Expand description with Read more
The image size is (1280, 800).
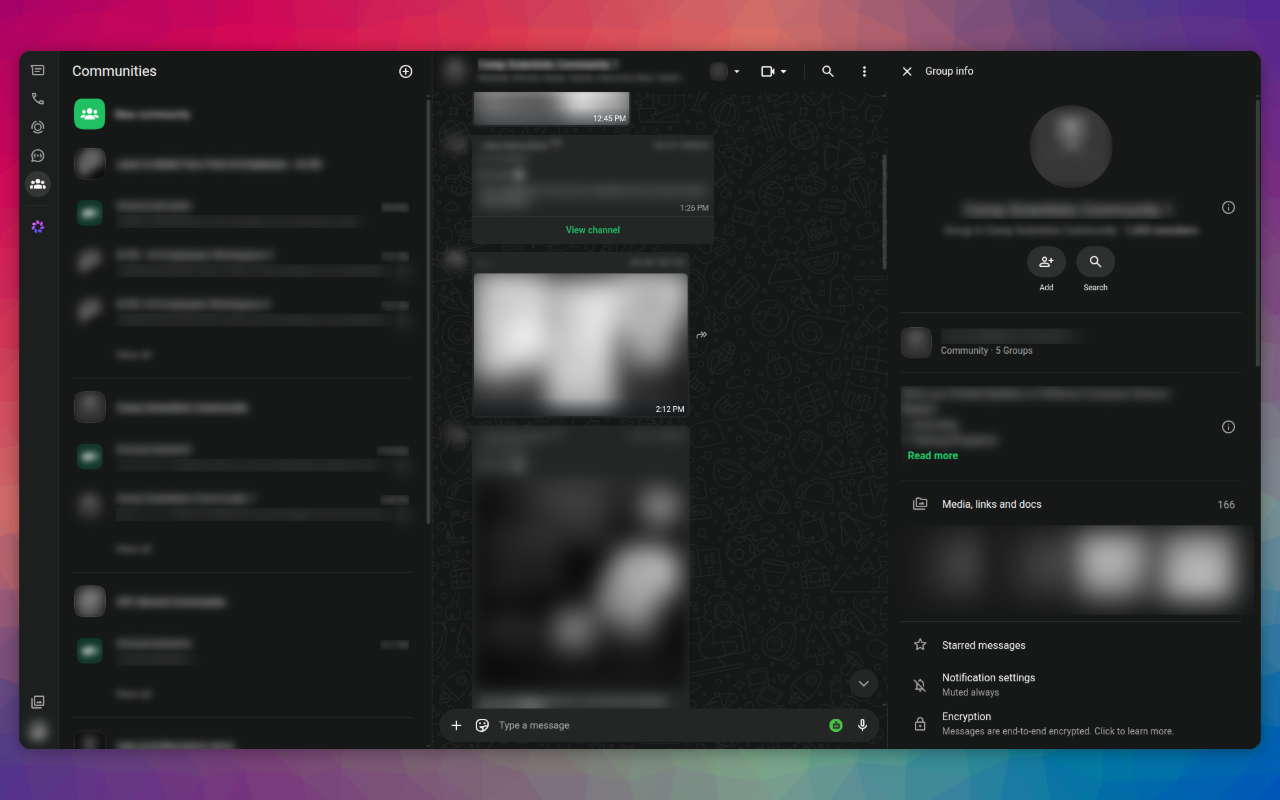[933, 456]
